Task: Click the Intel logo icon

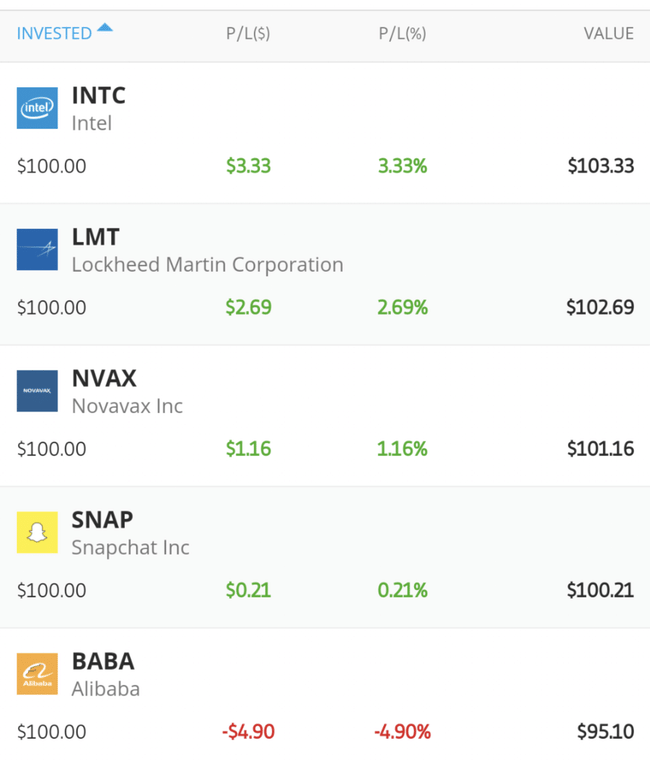Action: [37, 108]
